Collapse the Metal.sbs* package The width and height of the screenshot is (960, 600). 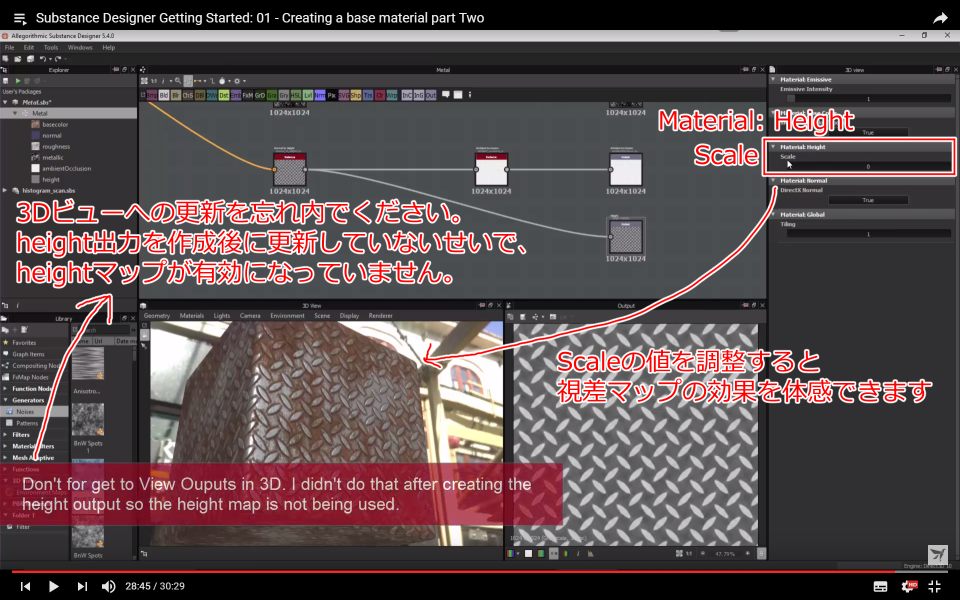(x=6, y=102)
